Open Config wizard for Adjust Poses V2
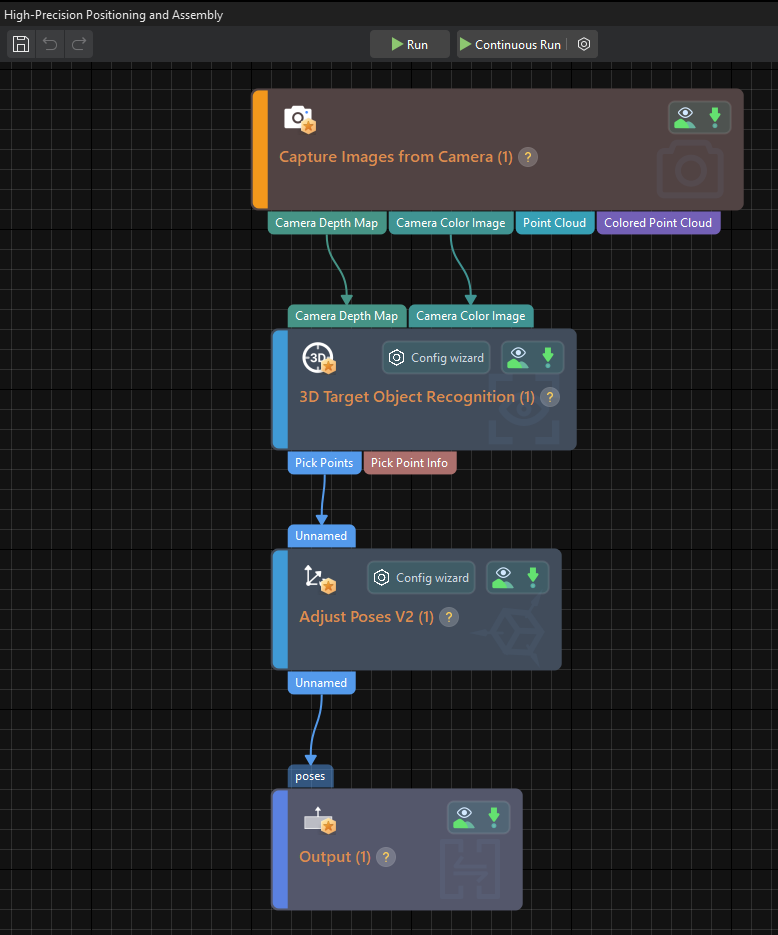The width and height of the screenshot is (778, 935). 421,578
